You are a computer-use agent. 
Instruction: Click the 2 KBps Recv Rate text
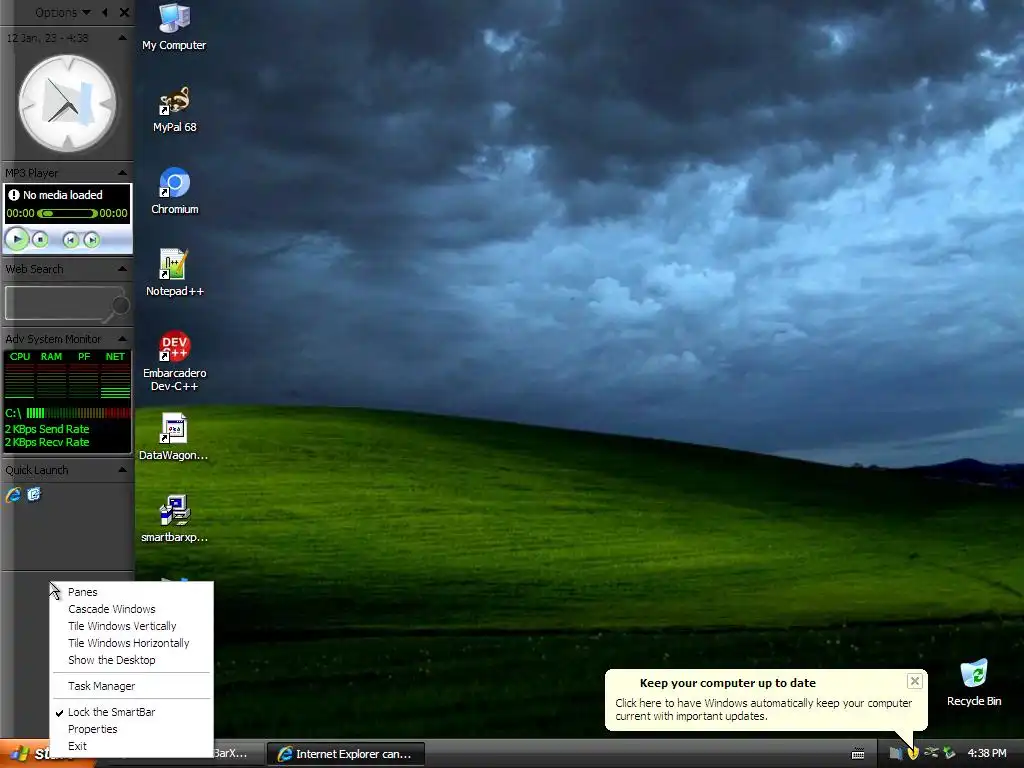coord(47,442)
